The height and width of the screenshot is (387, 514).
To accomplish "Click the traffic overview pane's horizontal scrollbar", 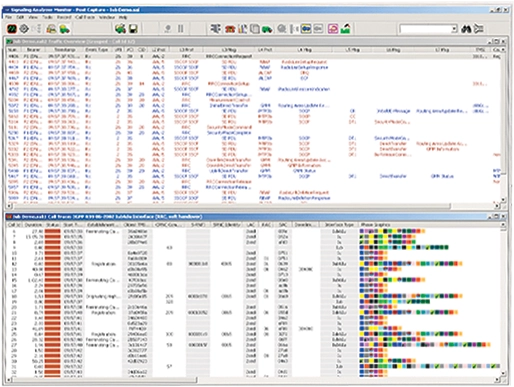I will (x=252, y=206).
